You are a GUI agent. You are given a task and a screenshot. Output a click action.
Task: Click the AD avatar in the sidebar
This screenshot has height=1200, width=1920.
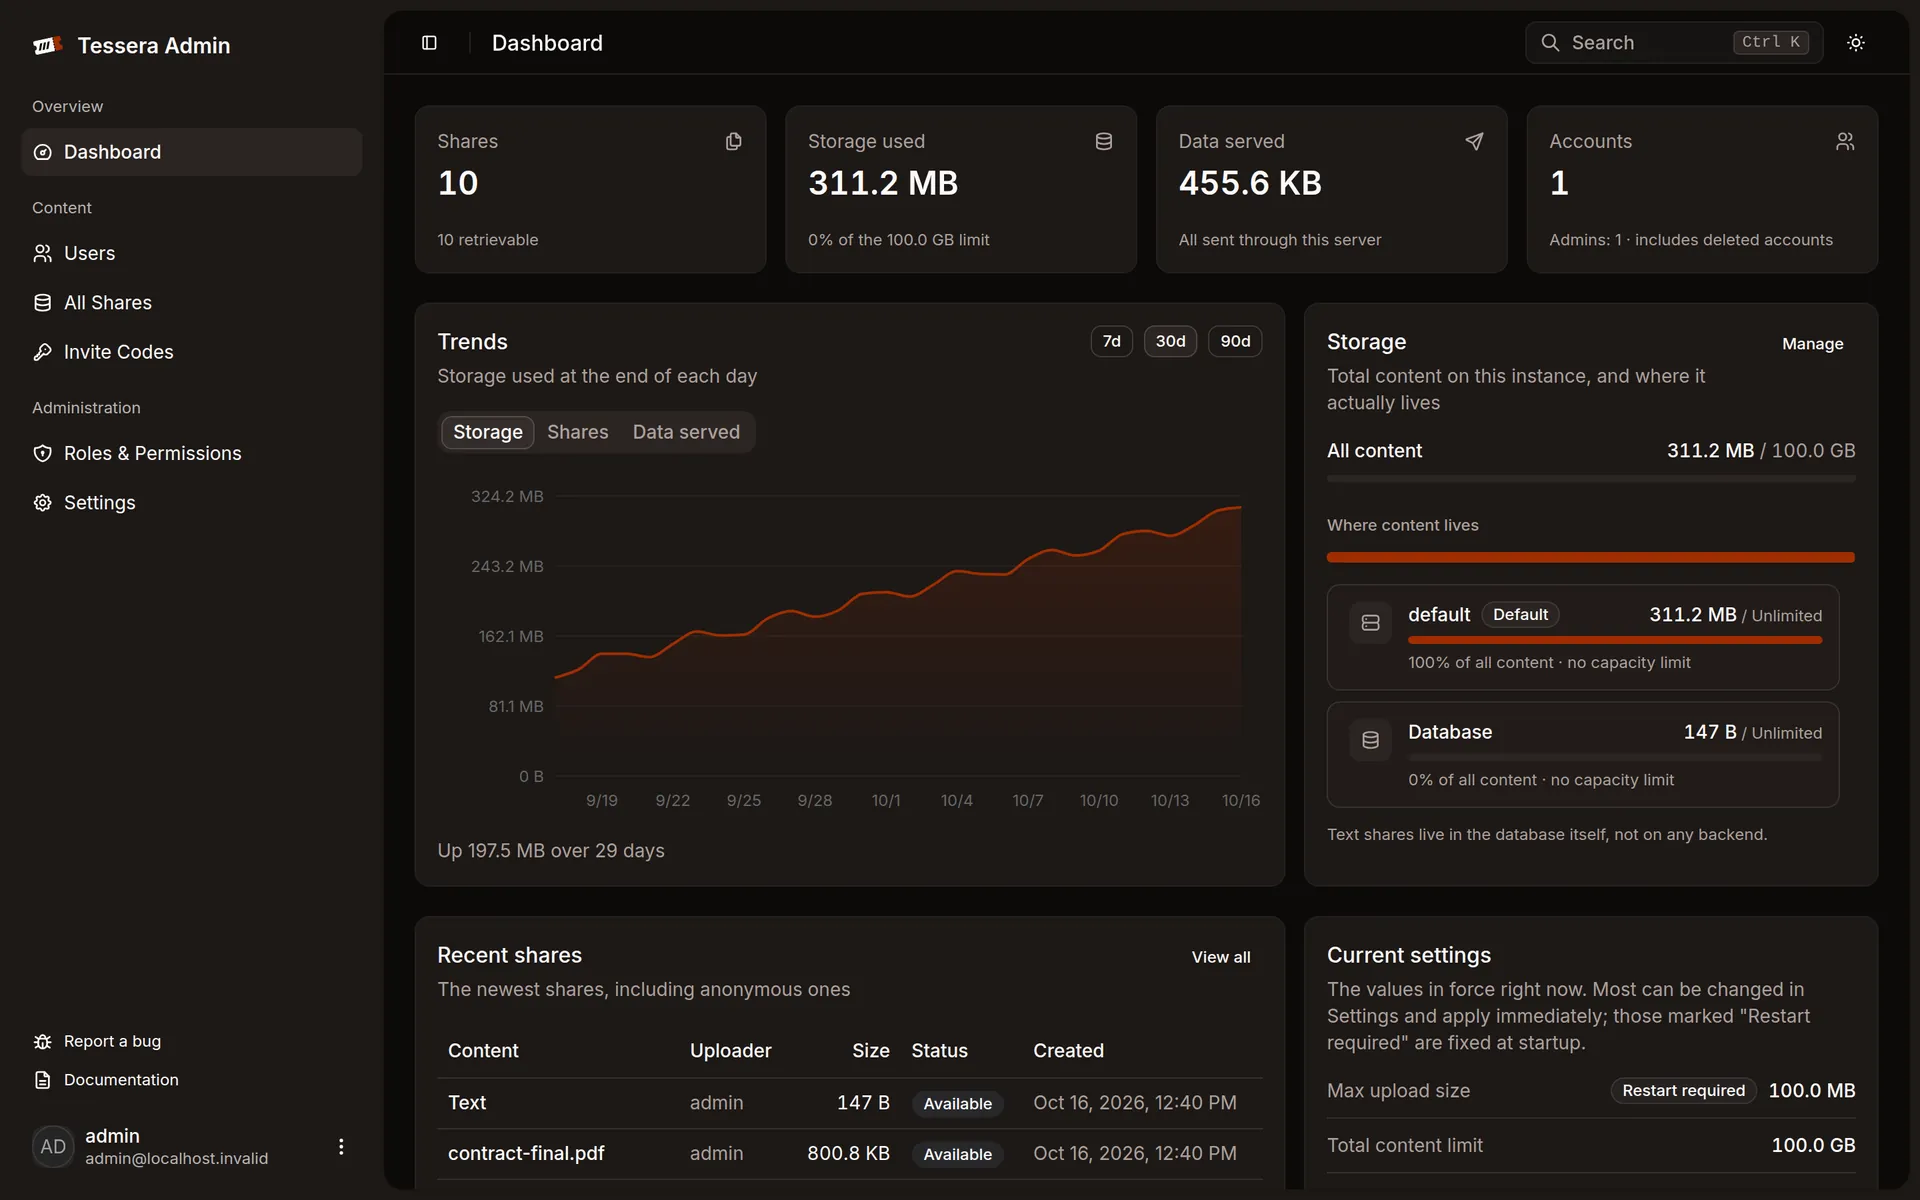(53, 1147)
